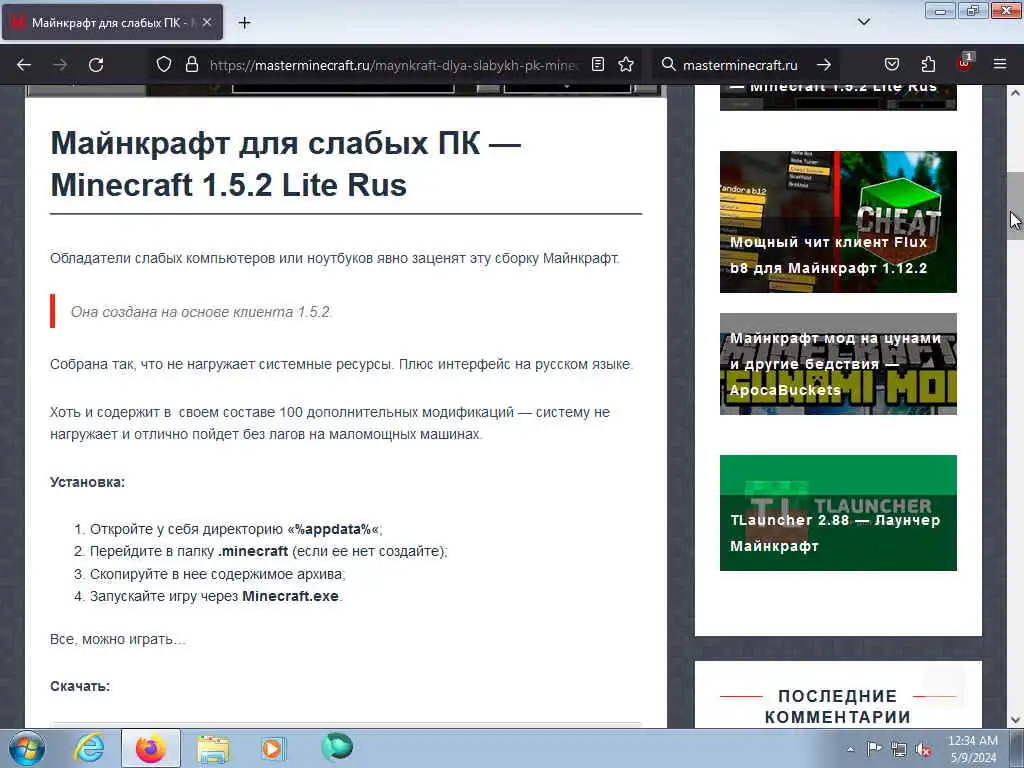Click the ПОСЛЕДНИЕ КОММЕНТАРИИ widget heading
Screen dimensions: 1024x768
click(x=838, y=707)
